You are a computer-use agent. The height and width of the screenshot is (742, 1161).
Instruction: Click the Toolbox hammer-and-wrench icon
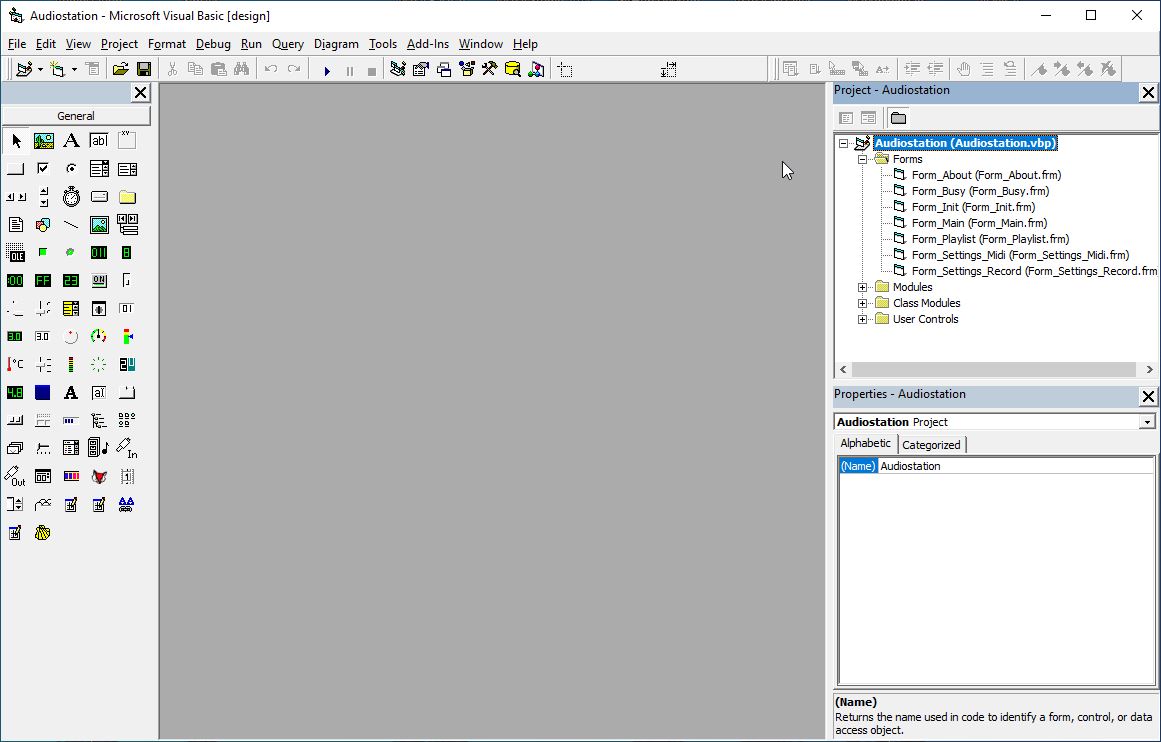489,70
